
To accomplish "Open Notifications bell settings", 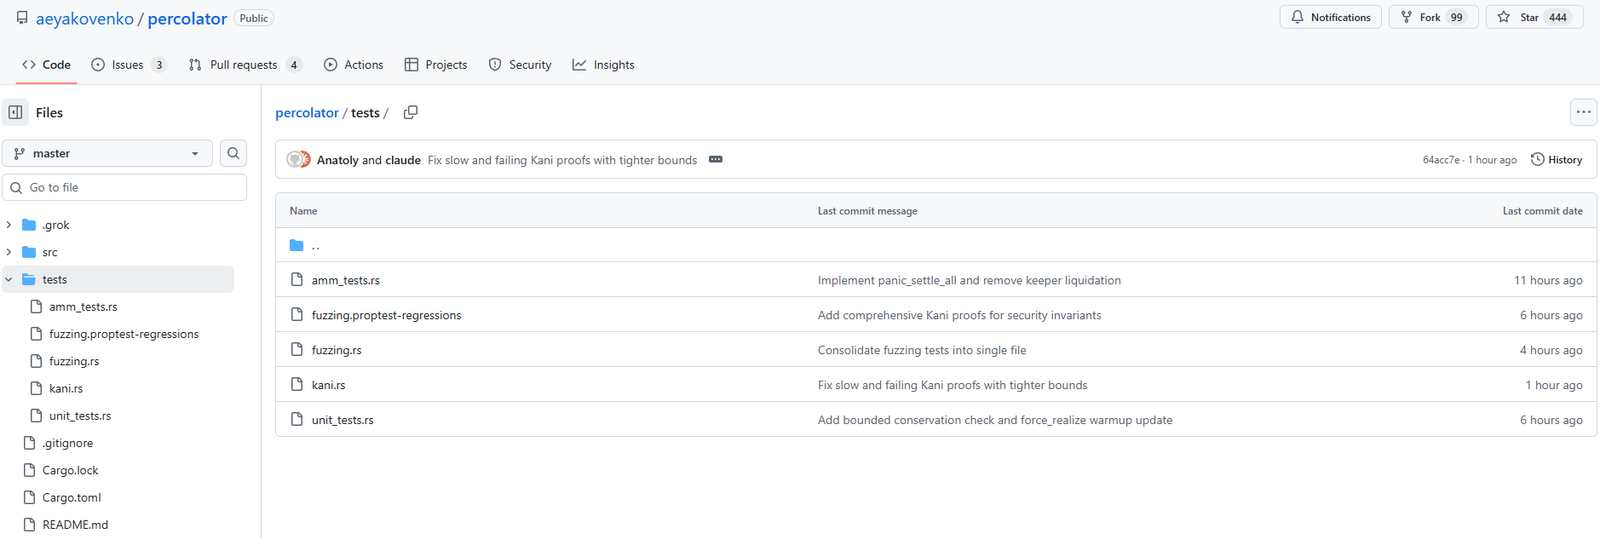I will point(1330,17).
